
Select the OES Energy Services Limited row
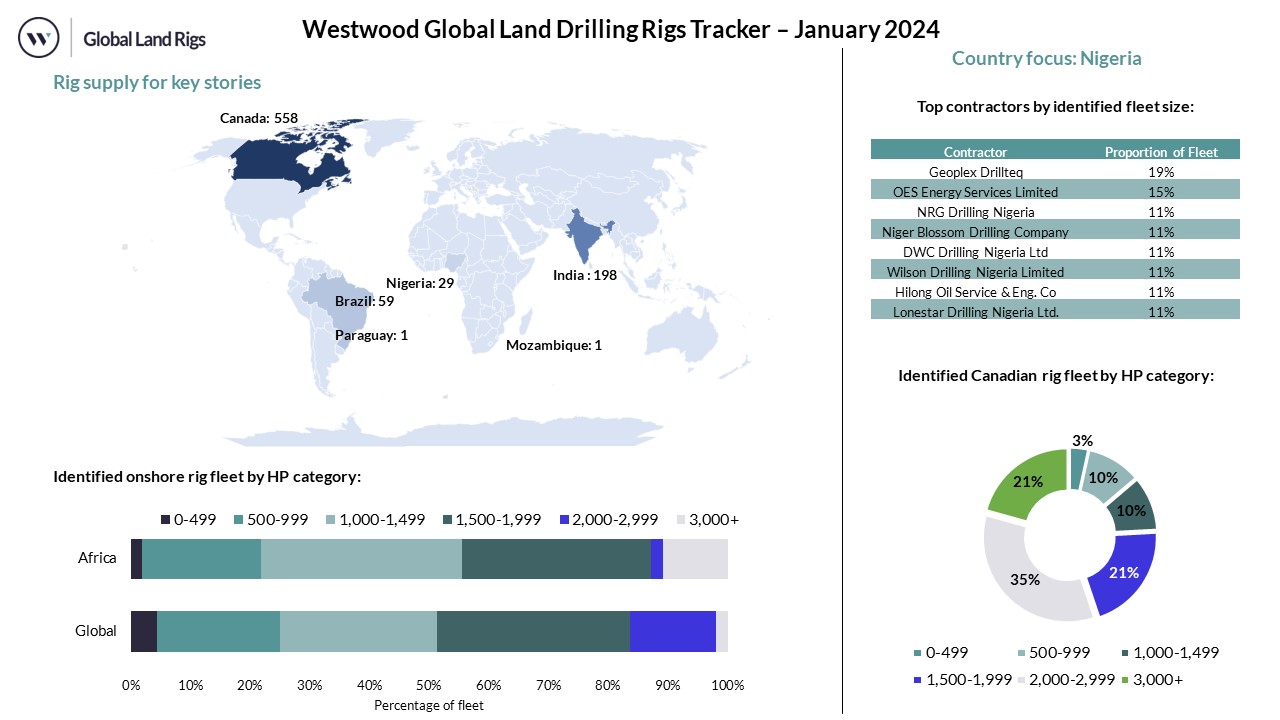pos(1055,192)
